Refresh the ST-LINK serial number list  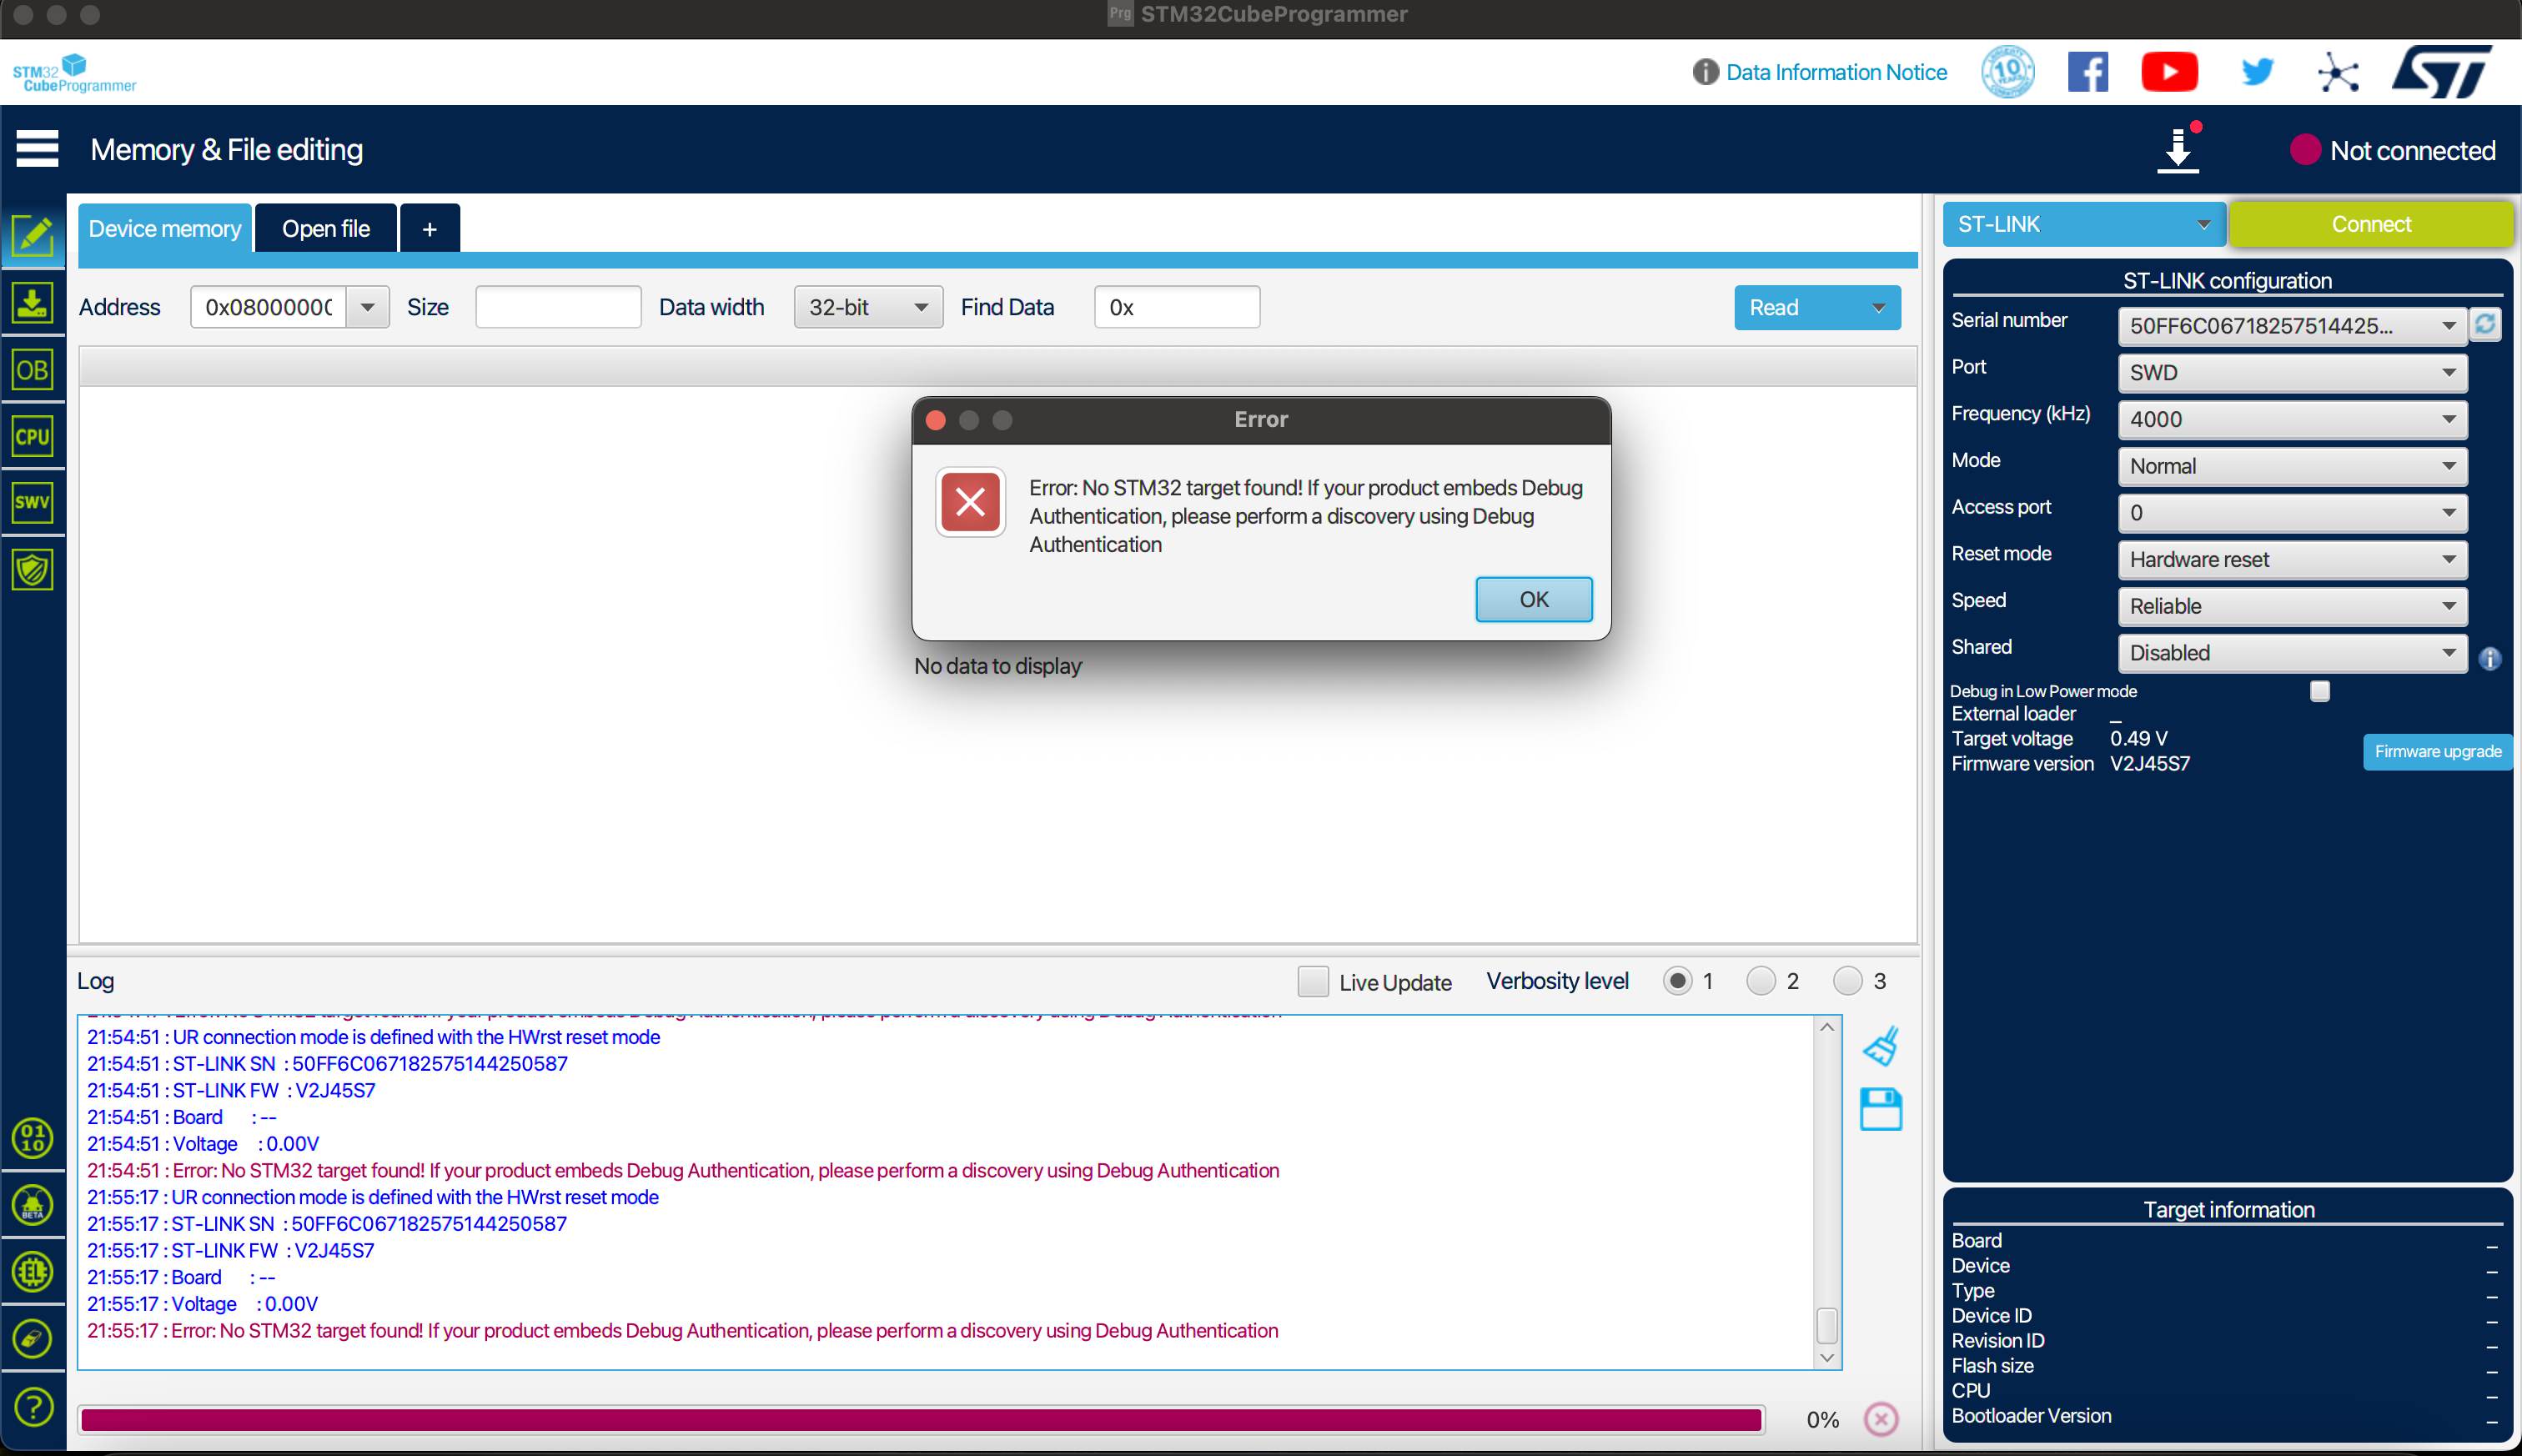tap(2485, 324)
